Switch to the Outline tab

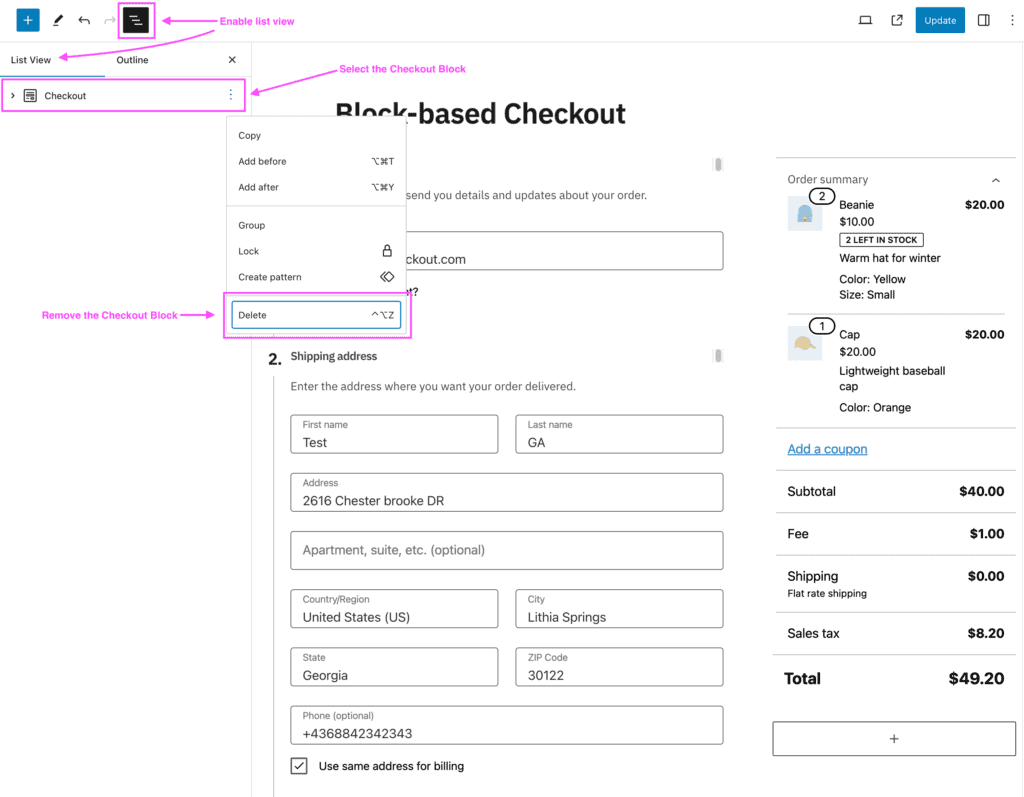(x=132, y=60)
